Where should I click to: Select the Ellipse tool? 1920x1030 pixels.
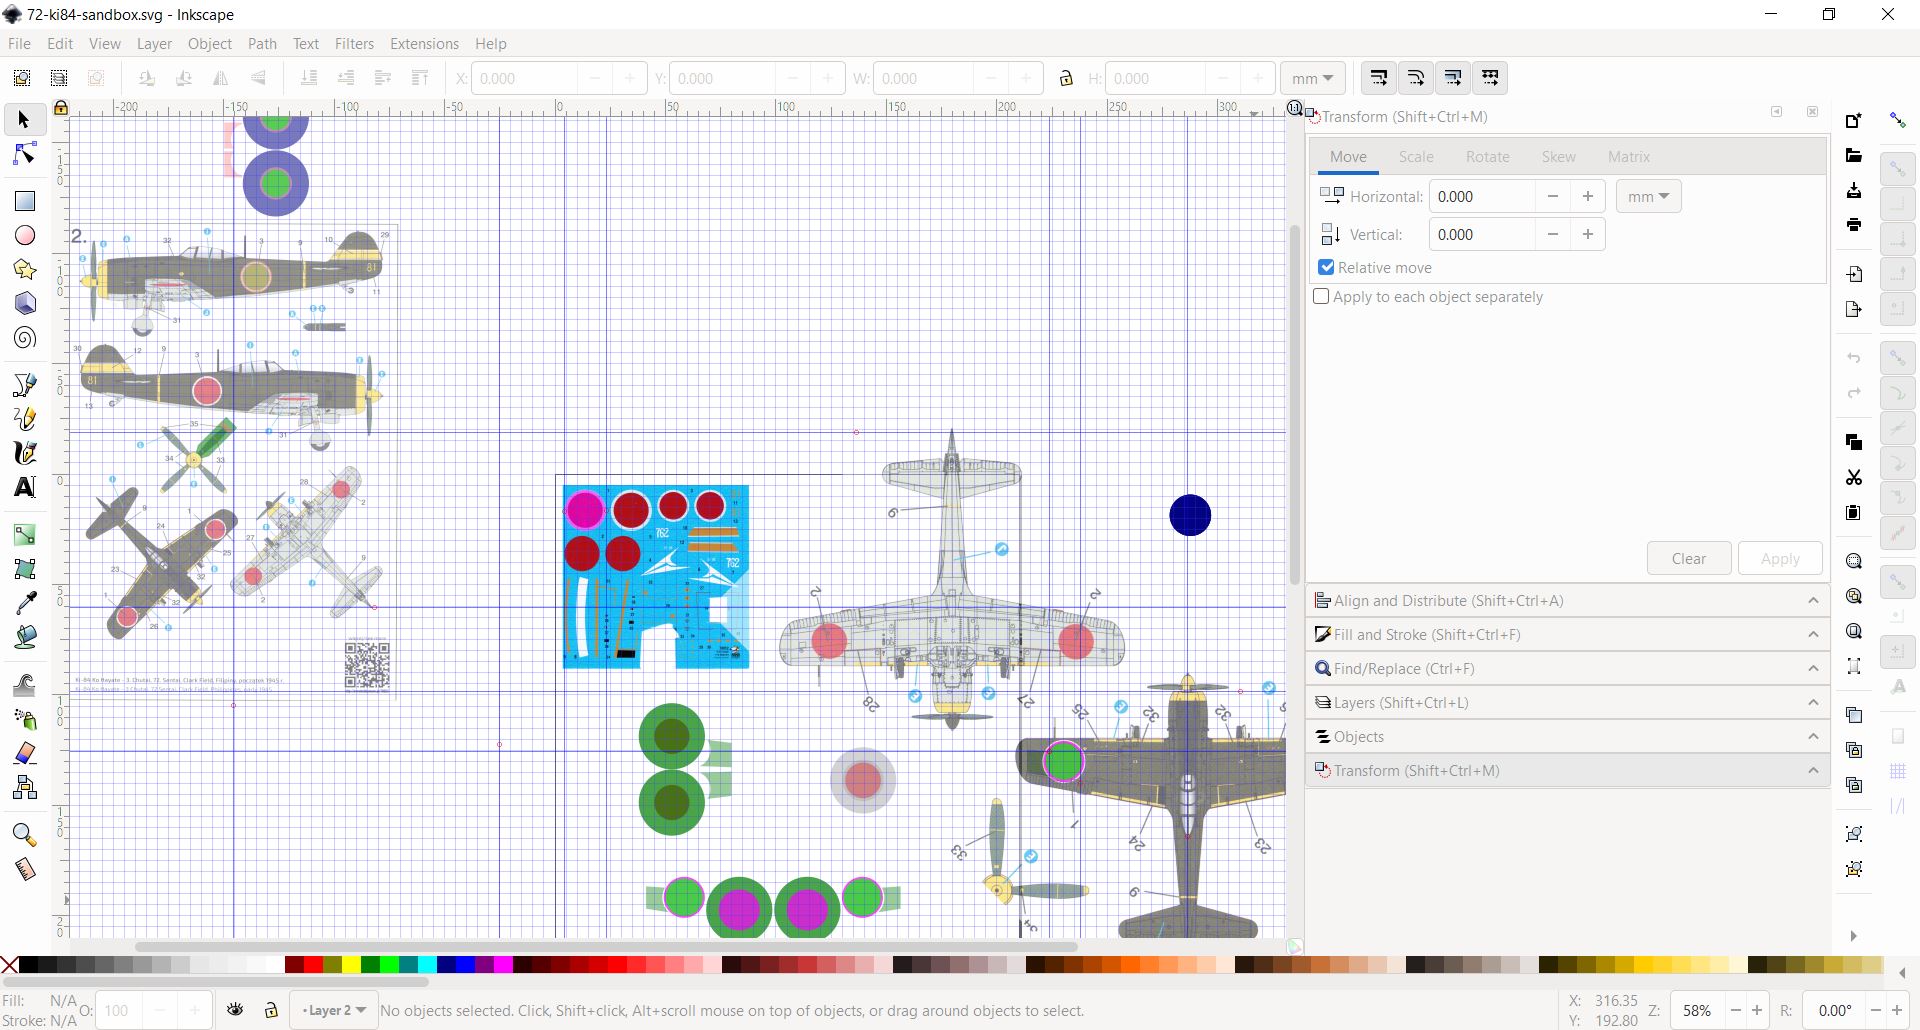(25, 236)
